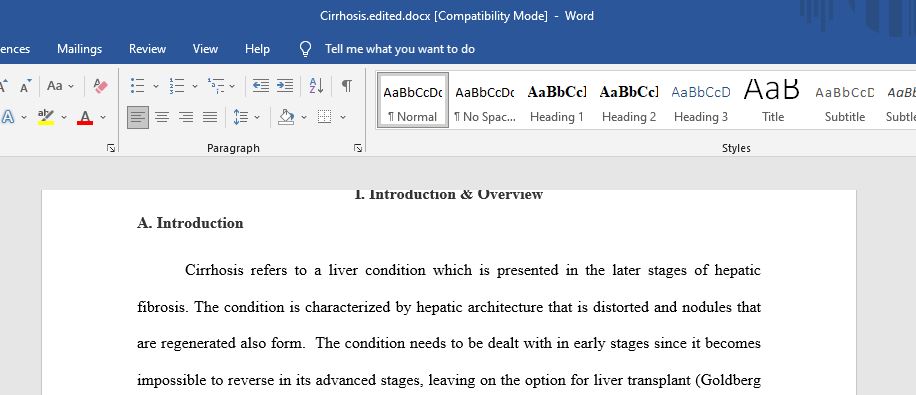The height and width of the screenshot is (395, 916).
Task: Open the Paragraph settings dialog launcher
Action: pyautogui.click(x=358, y=149)
